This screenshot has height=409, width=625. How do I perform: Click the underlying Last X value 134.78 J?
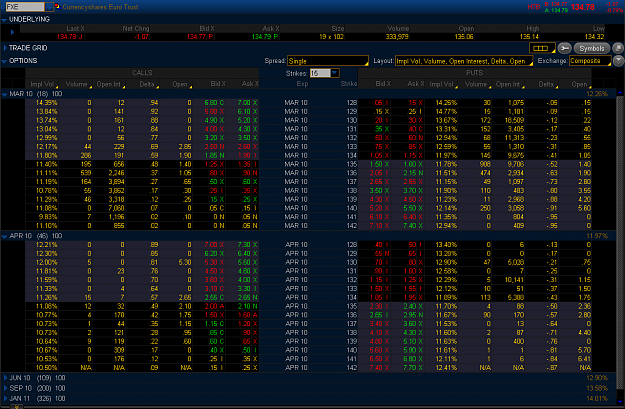pos(70,37)
